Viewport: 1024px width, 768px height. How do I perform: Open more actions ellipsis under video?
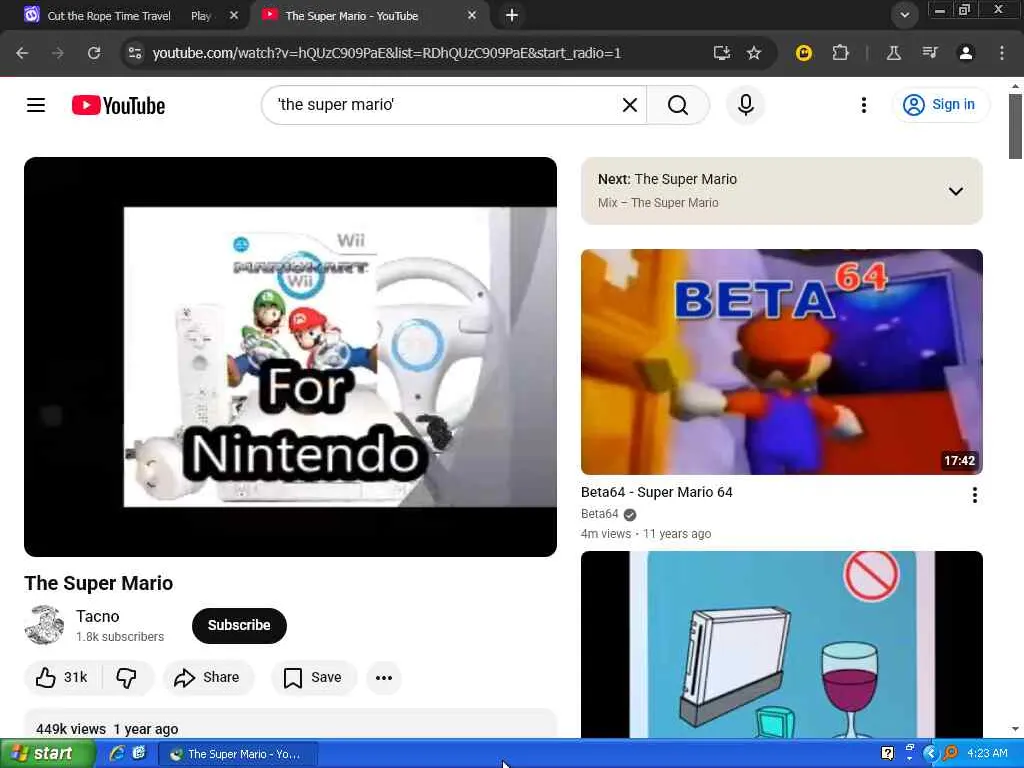[x=384, y=677]
